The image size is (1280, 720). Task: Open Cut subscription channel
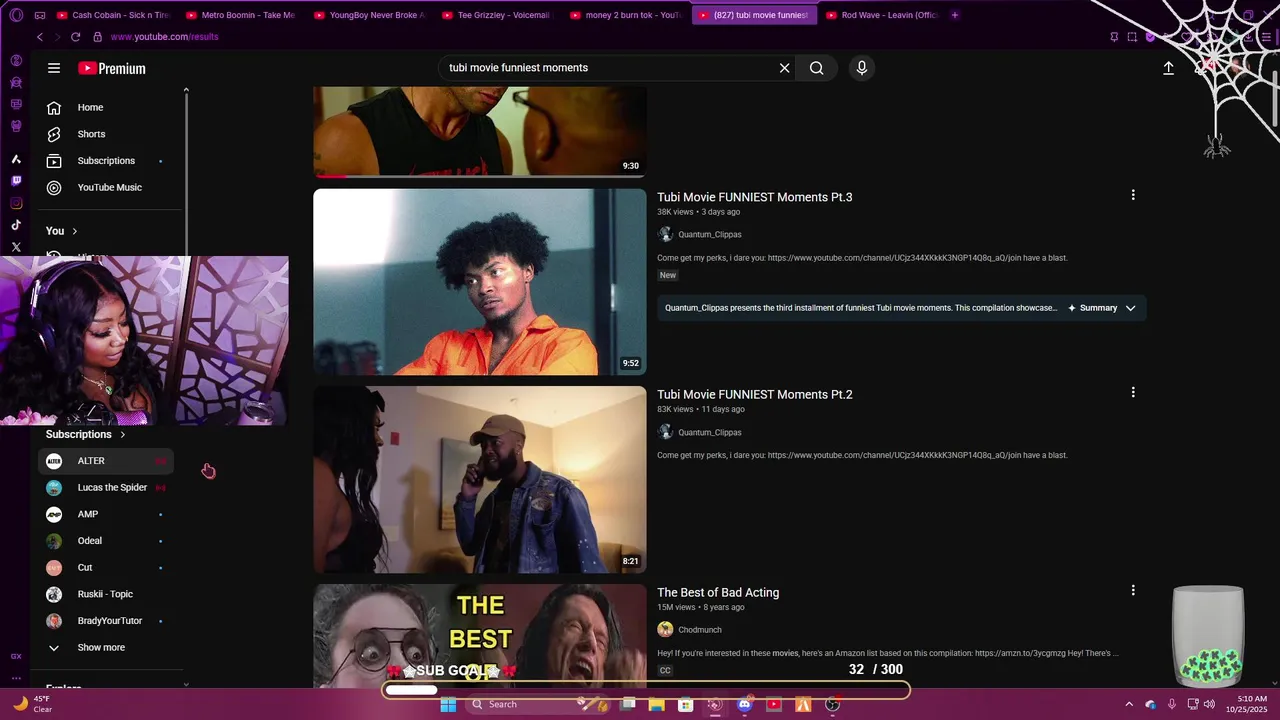[x=106, y=567]
